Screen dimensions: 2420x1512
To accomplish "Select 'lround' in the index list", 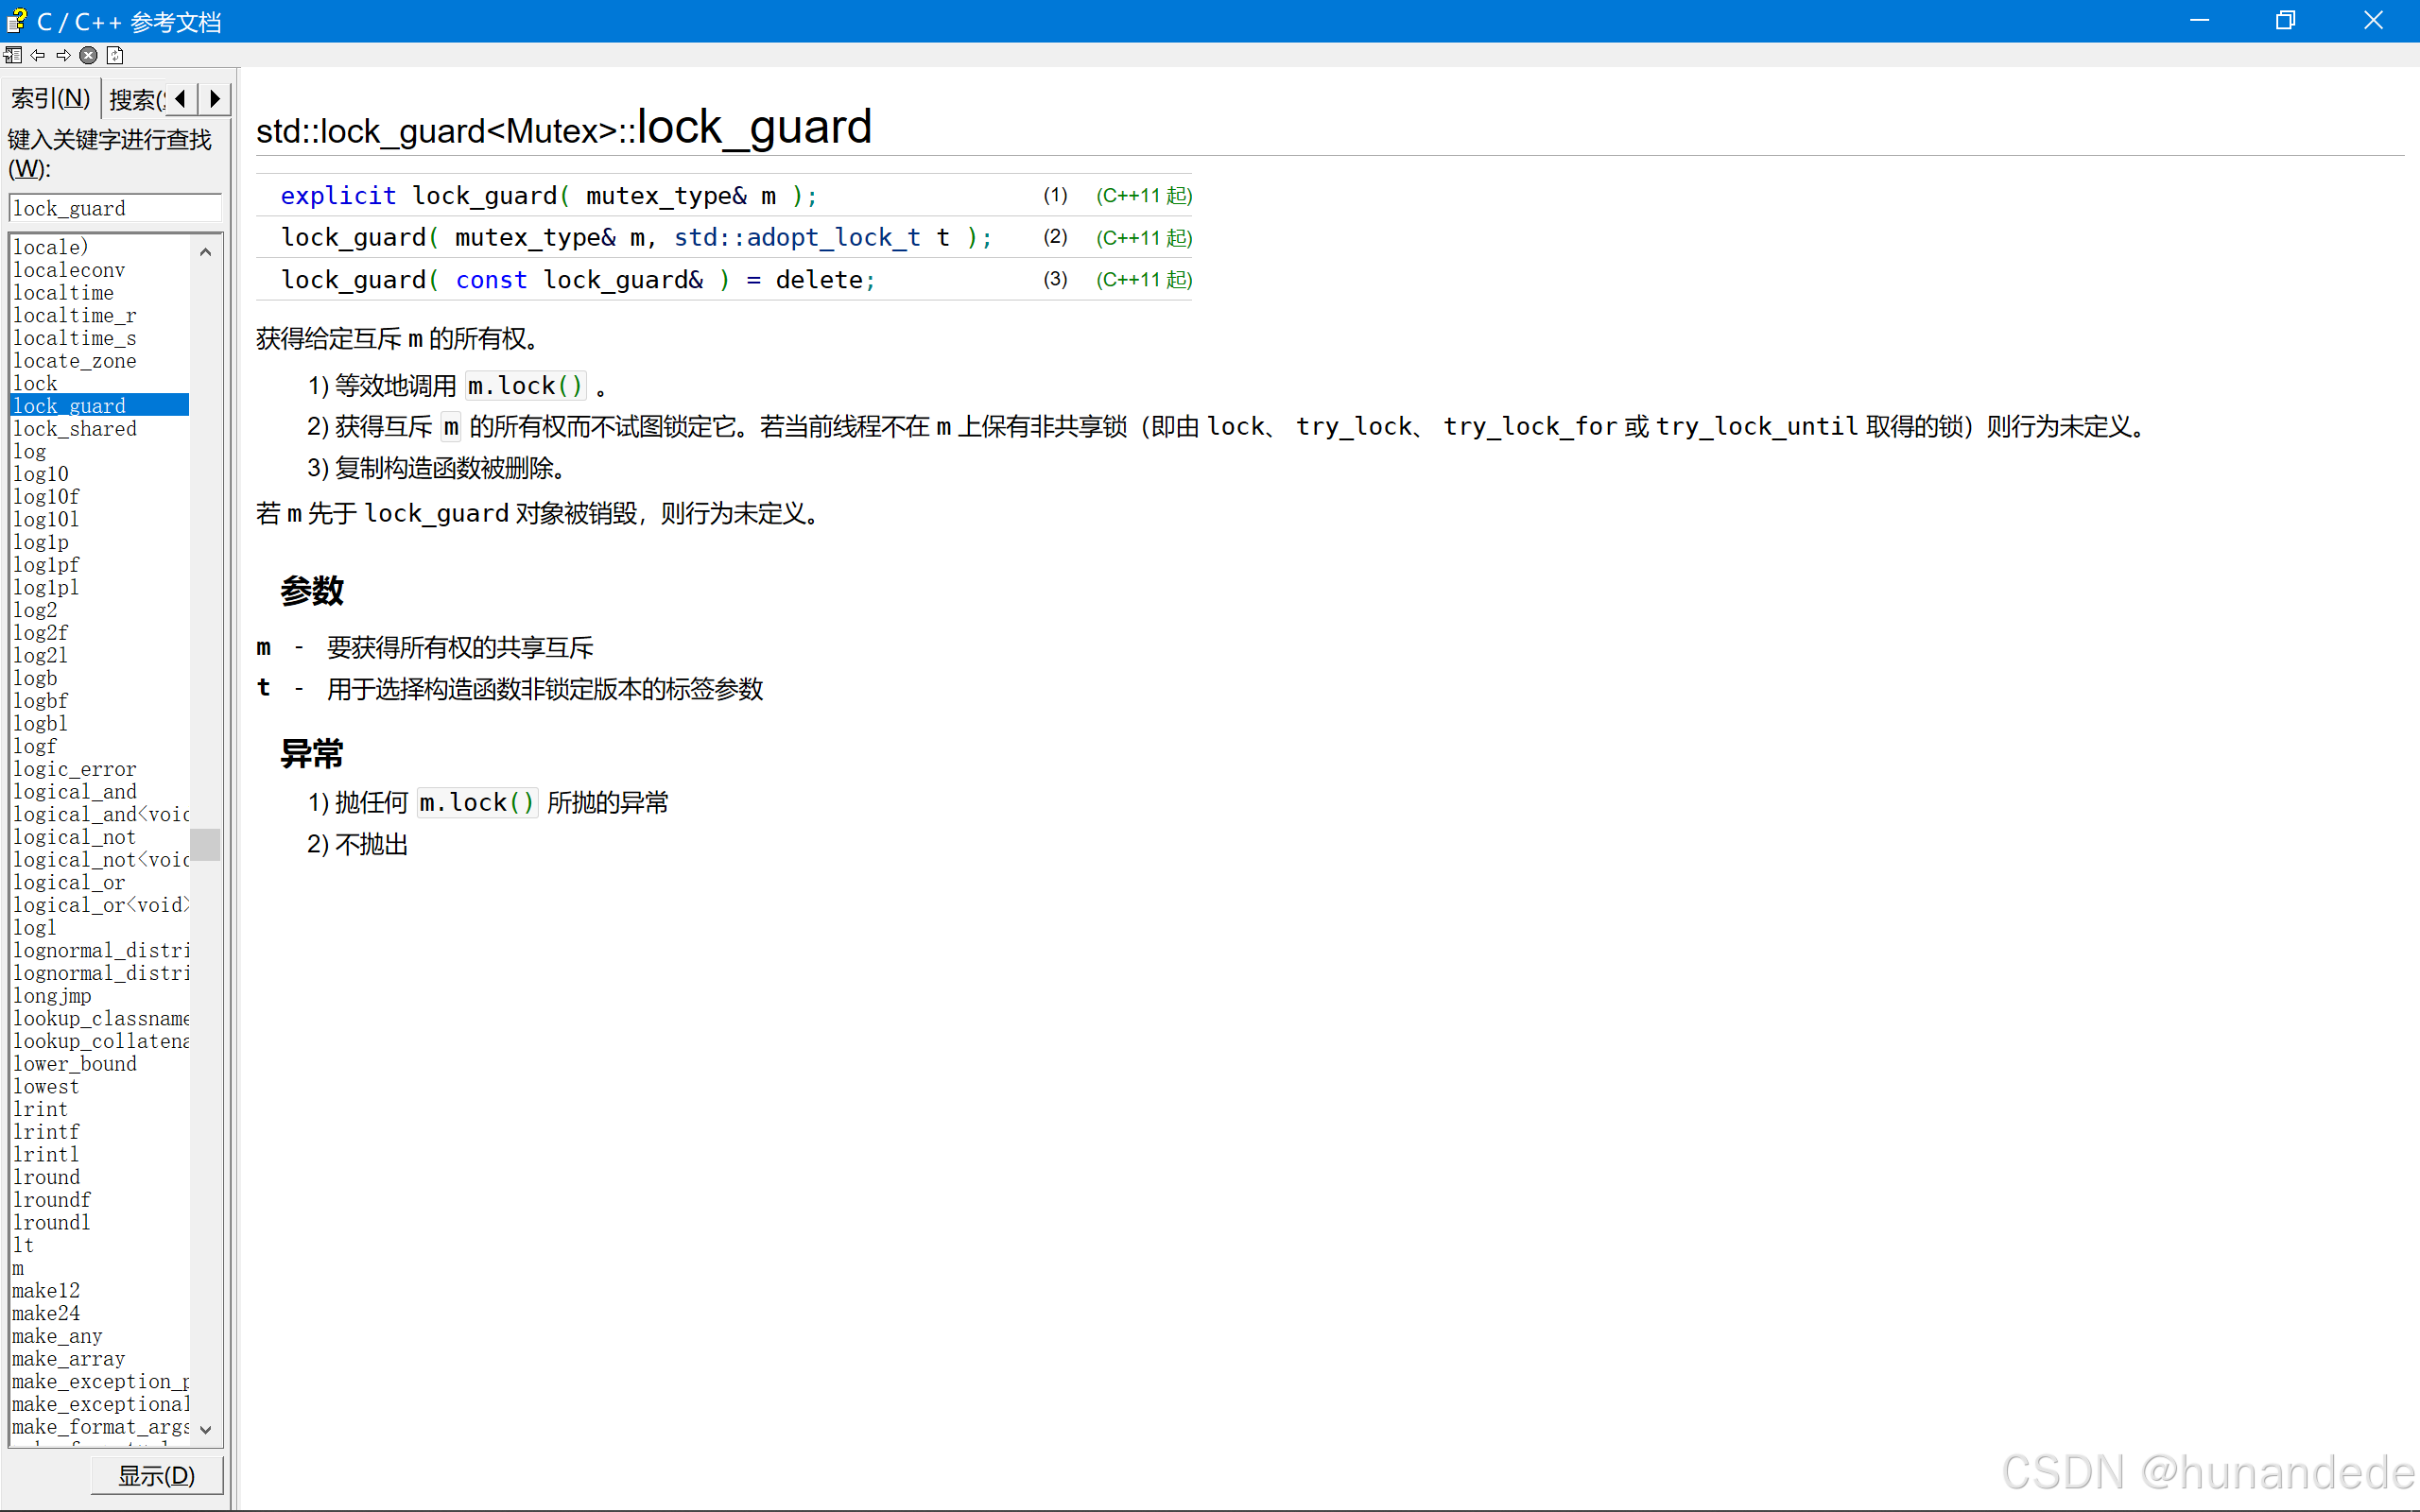I will [x=46, y=1177].
